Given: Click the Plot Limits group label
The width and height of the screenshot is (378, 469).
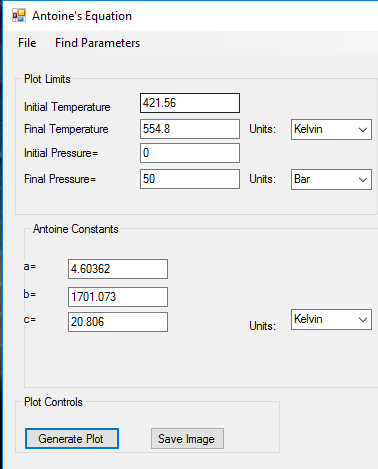Looking at the screenshot, I should point(47,79).
